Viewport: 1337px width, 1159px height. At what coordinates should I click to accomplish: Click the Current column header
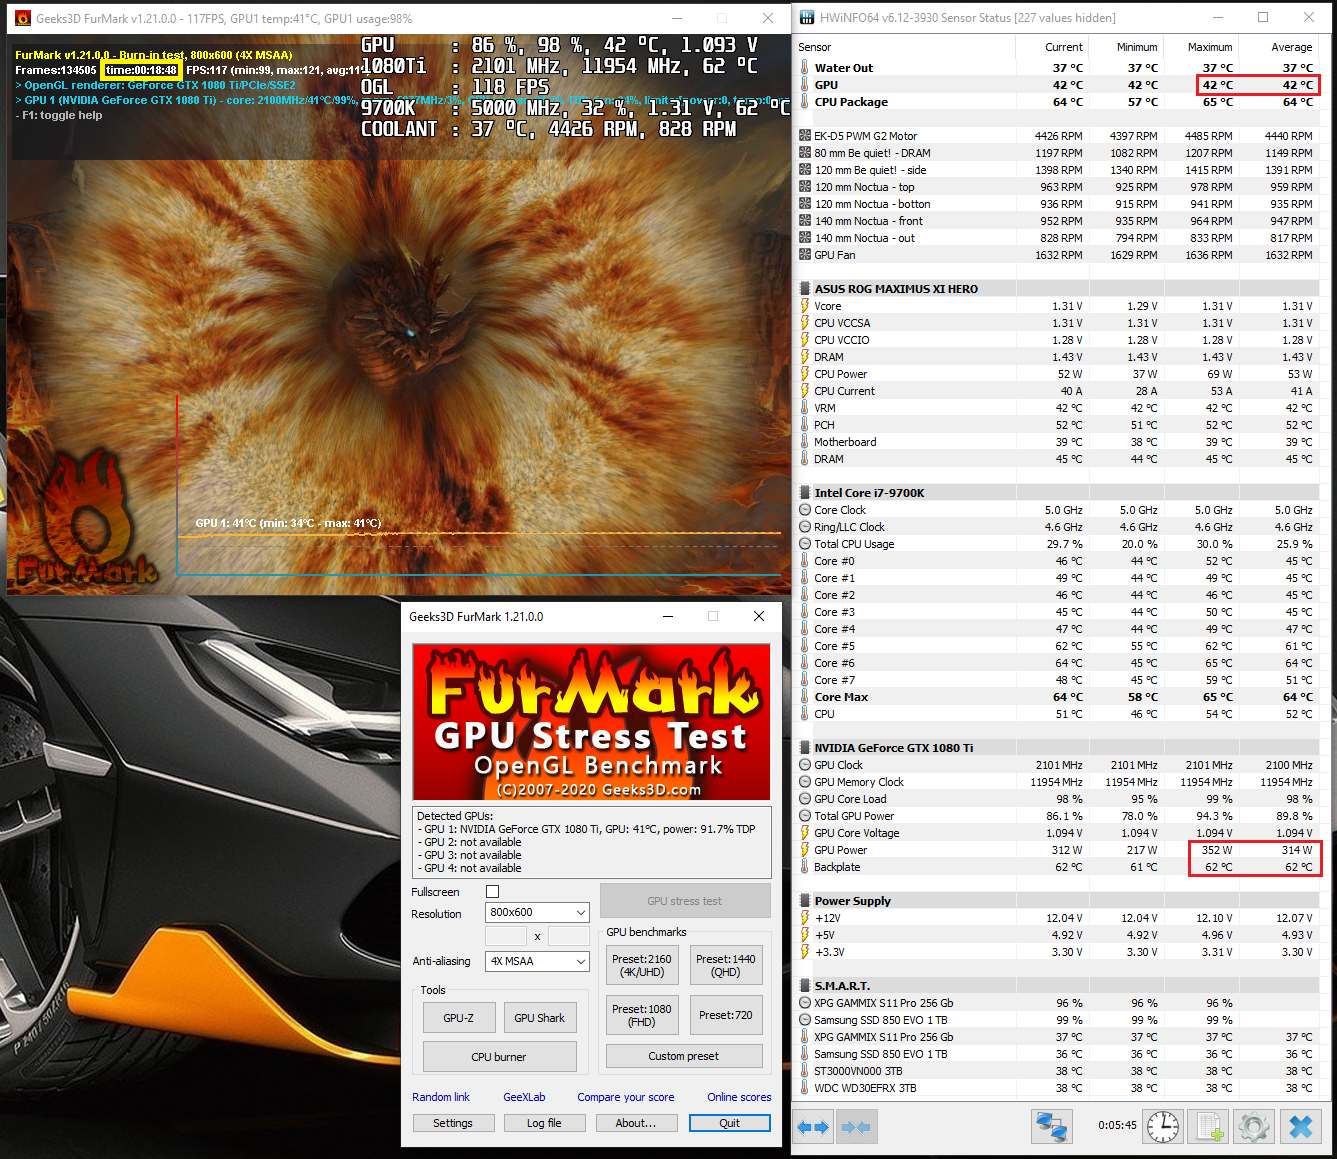click(1052, 47)
